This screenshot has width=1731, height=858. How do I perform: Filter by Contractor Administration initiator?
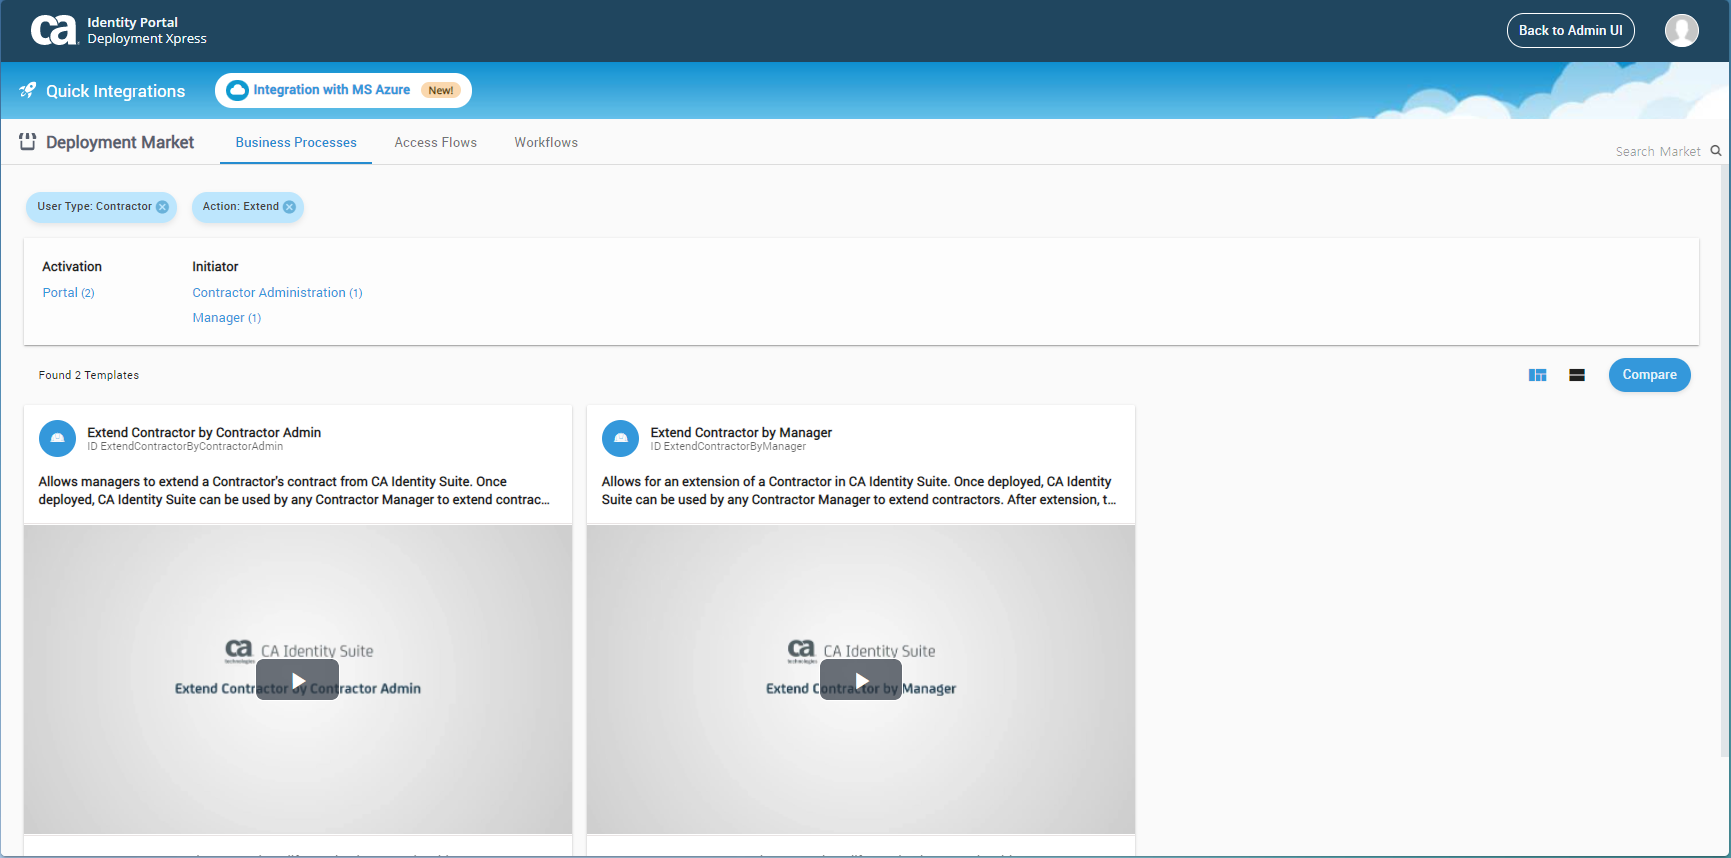(x=277, y=293)
